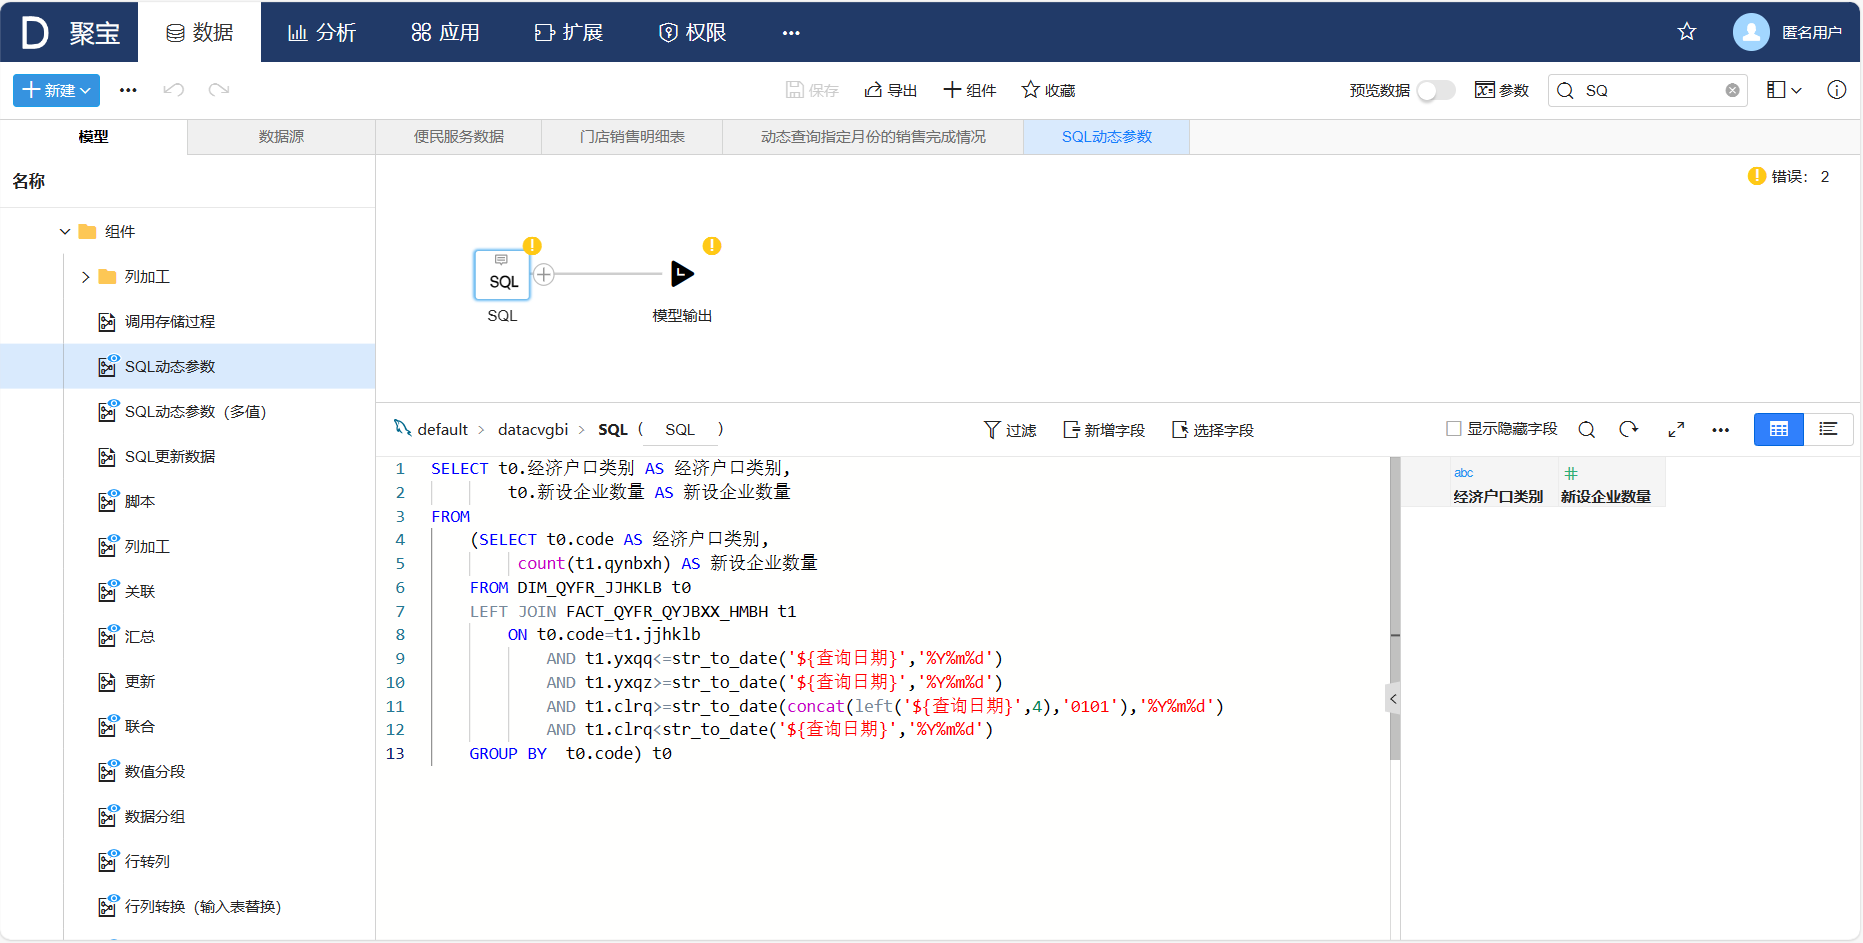Switch to list view layout
Screen dimensions: 1863x943
1828,429
